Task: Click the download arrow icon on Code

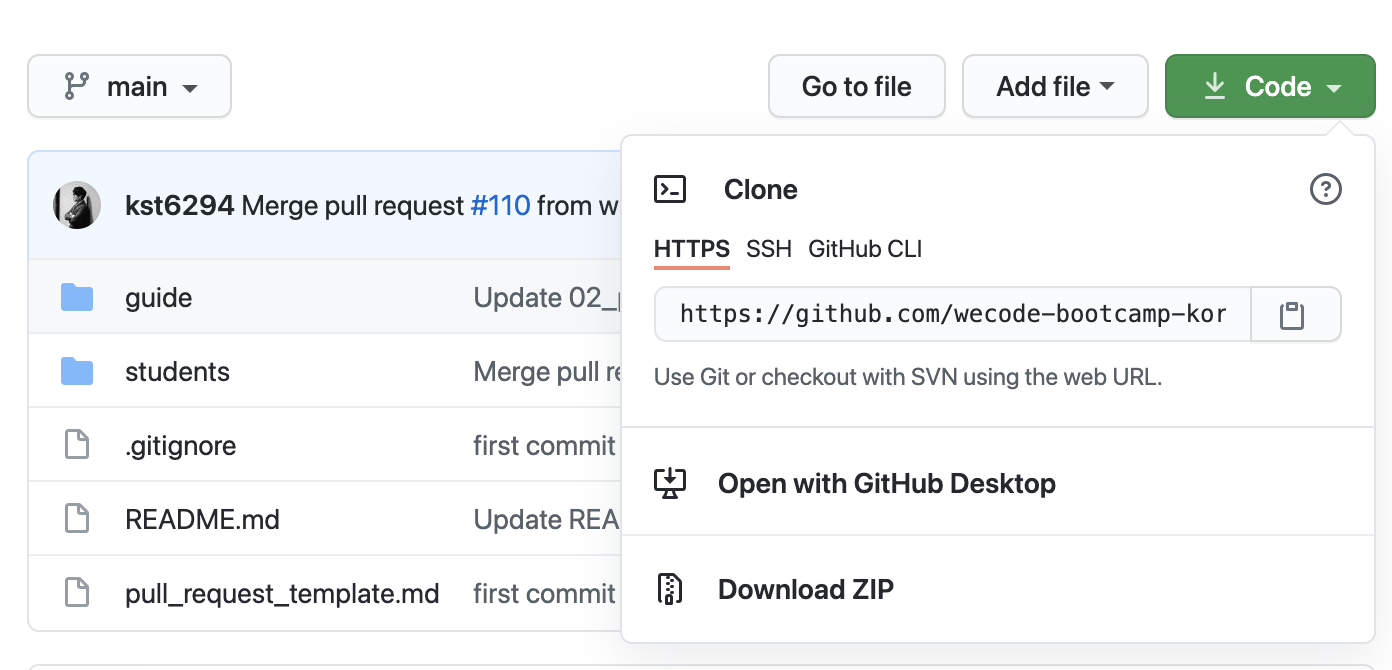Action: [1214, 86]
